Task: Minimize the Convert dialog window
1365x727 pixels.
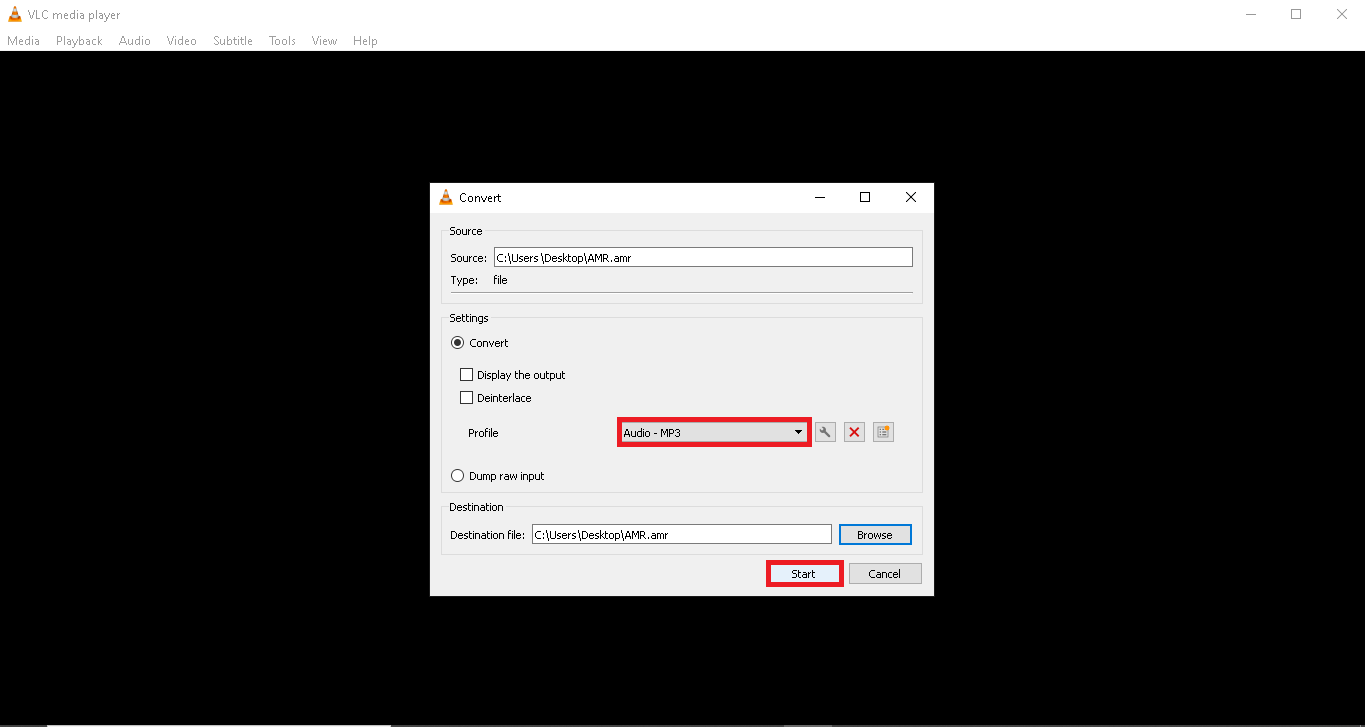Action: point(819,198)
